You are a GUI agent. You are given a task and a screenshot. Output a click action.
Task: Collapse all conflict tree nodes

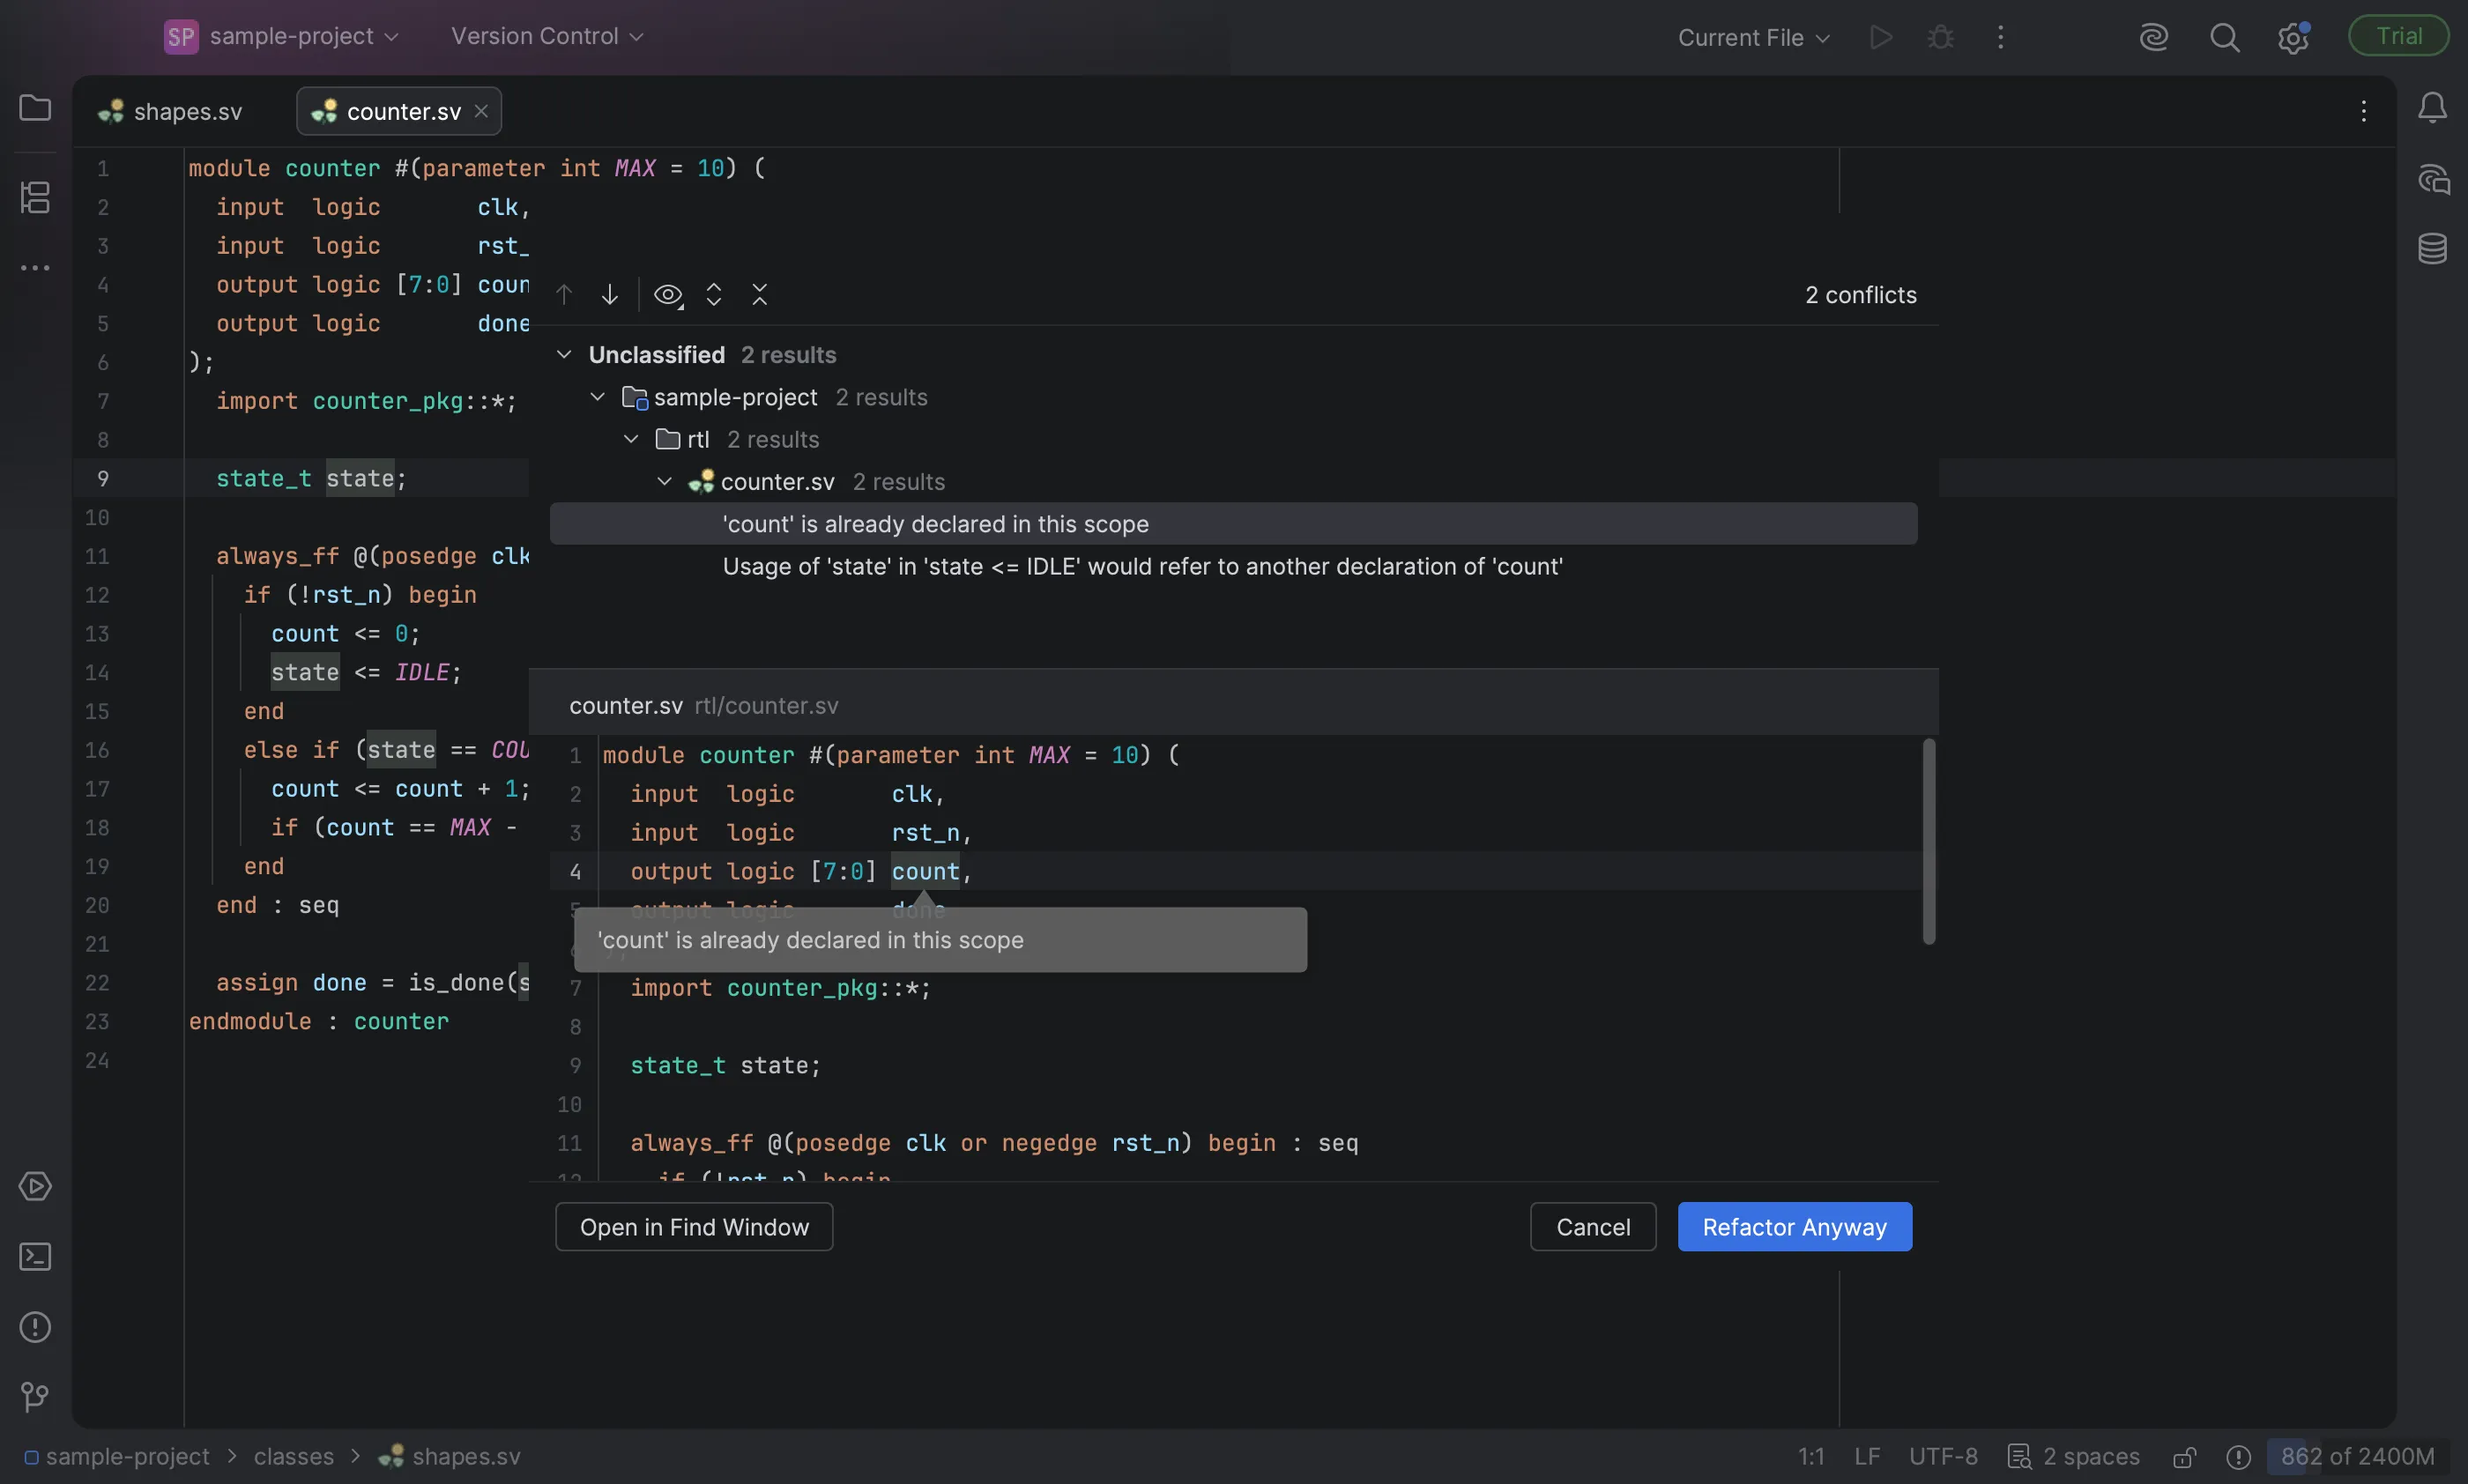point(760,294)
